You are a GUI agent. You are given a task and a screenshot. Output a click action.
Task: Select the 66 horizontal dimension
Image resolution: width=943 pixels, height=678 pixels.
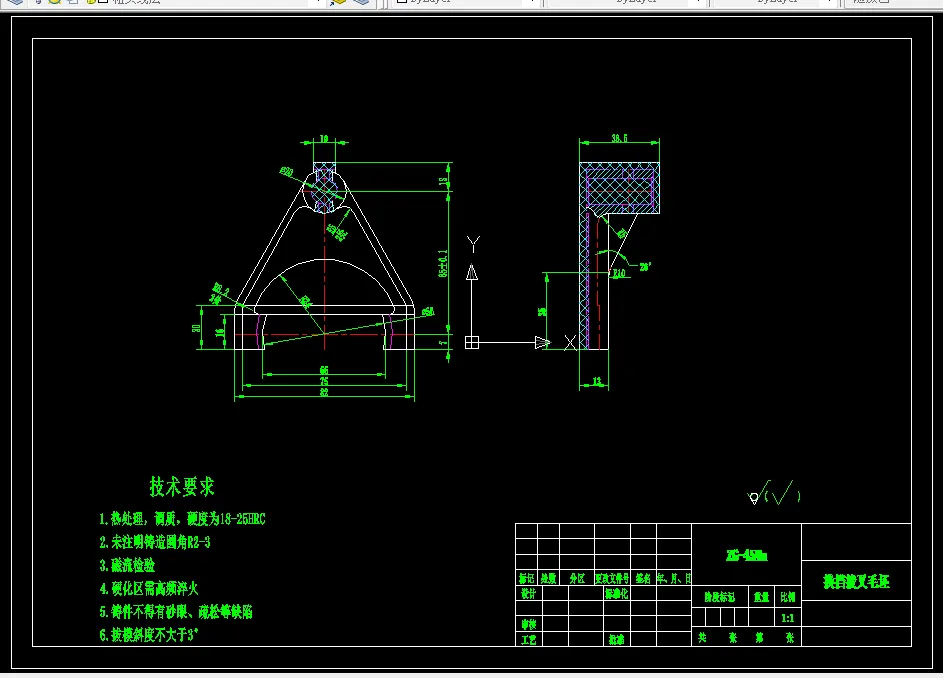tap(324, 370)
